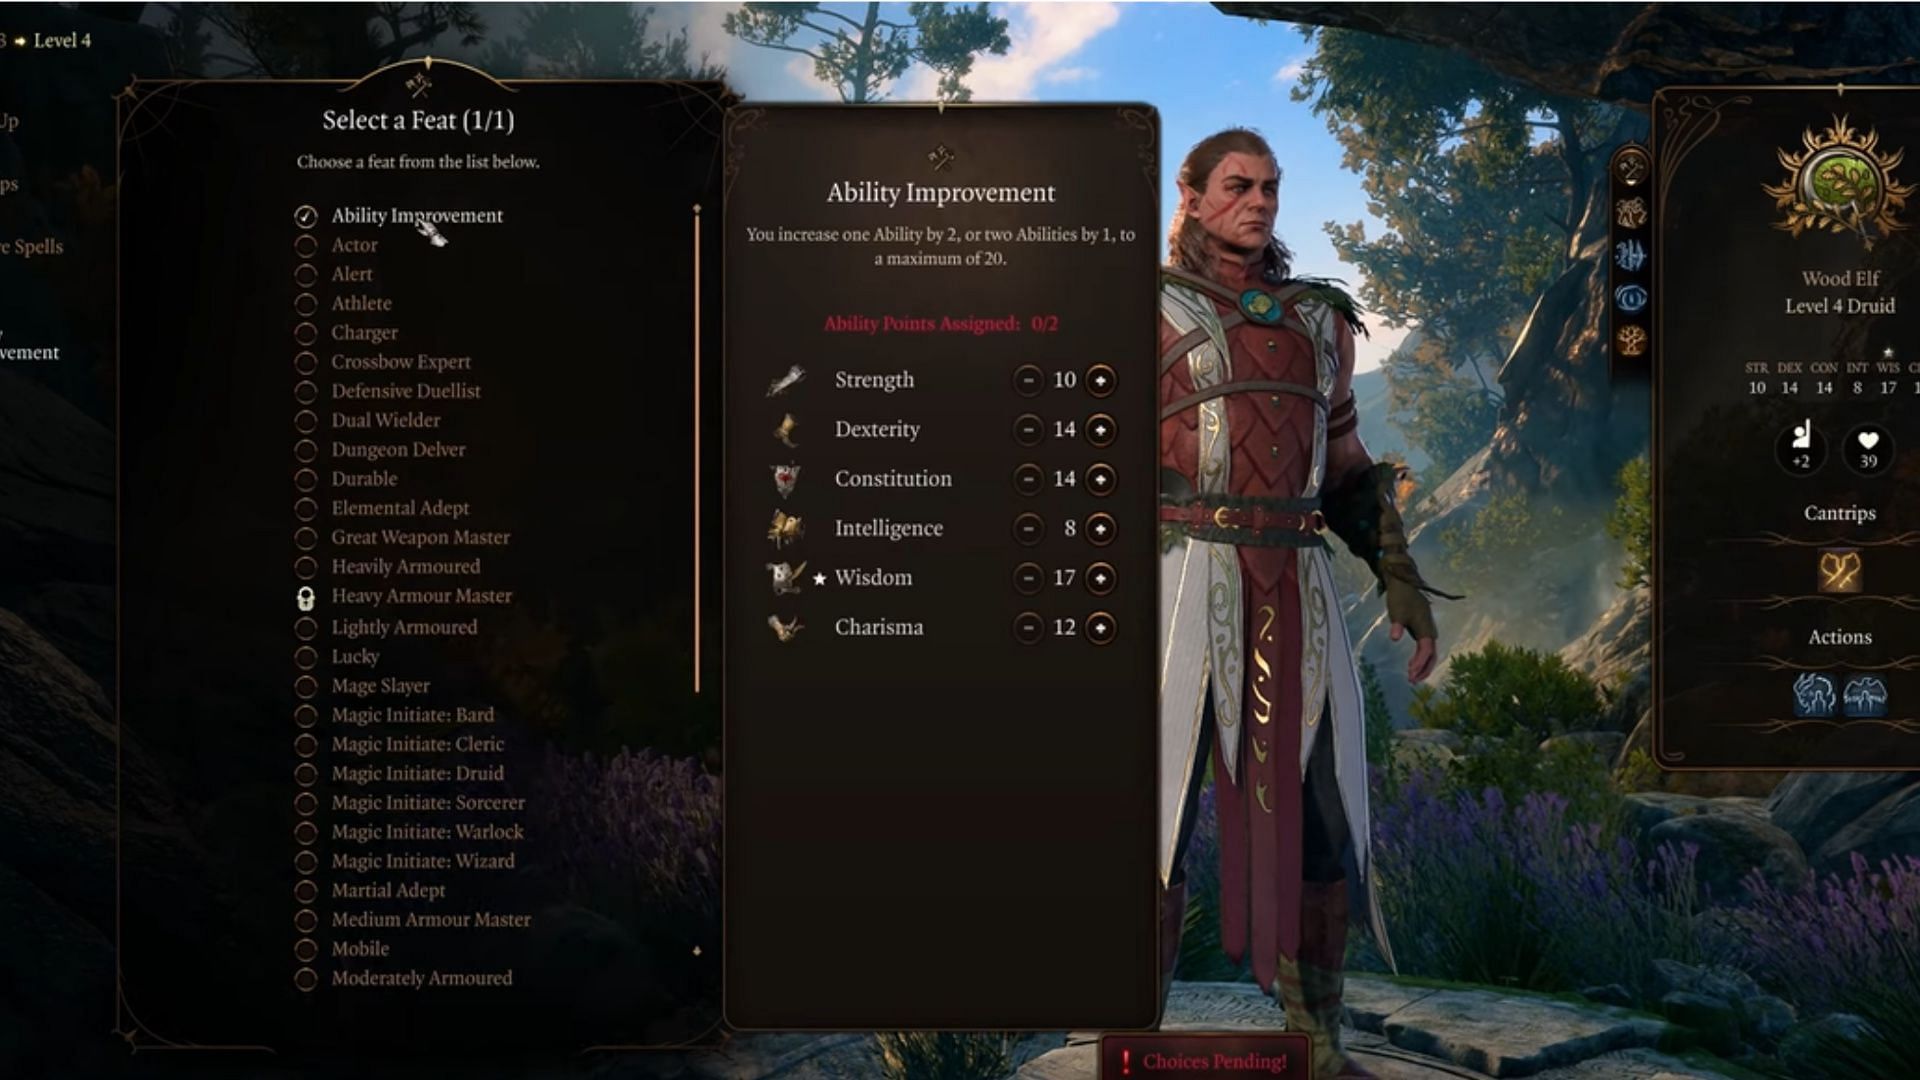Drag the Ability Points Assigned slider

click(x=942, y=323)
